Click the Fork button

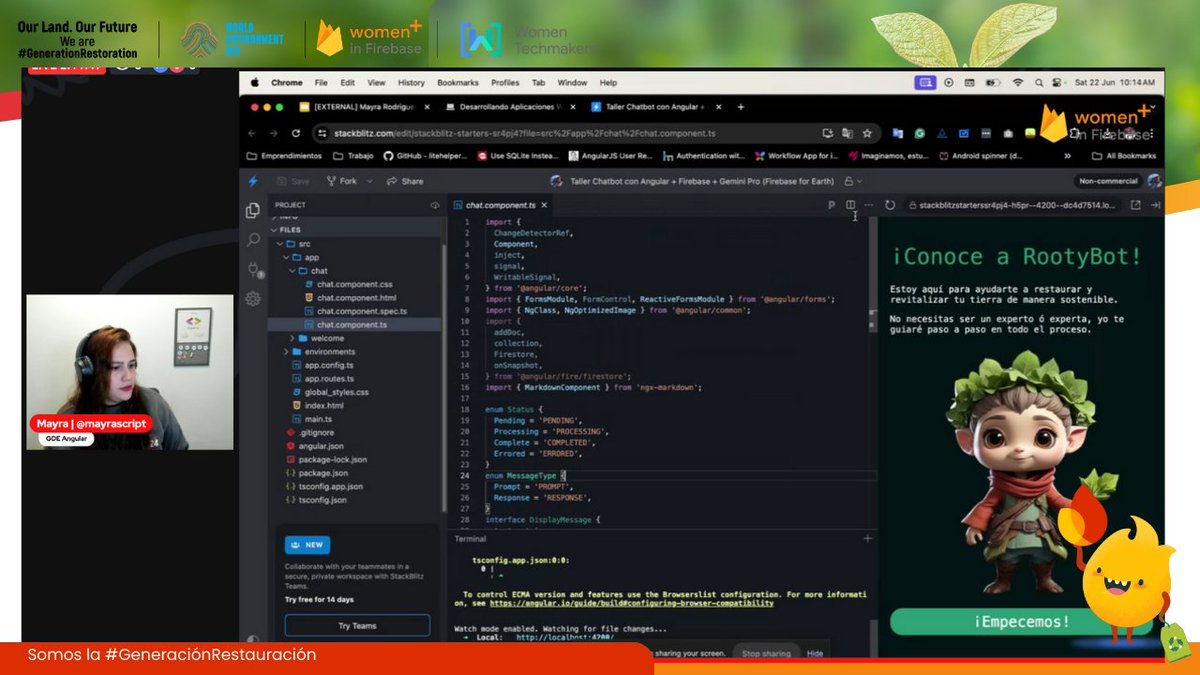(341, 181)
